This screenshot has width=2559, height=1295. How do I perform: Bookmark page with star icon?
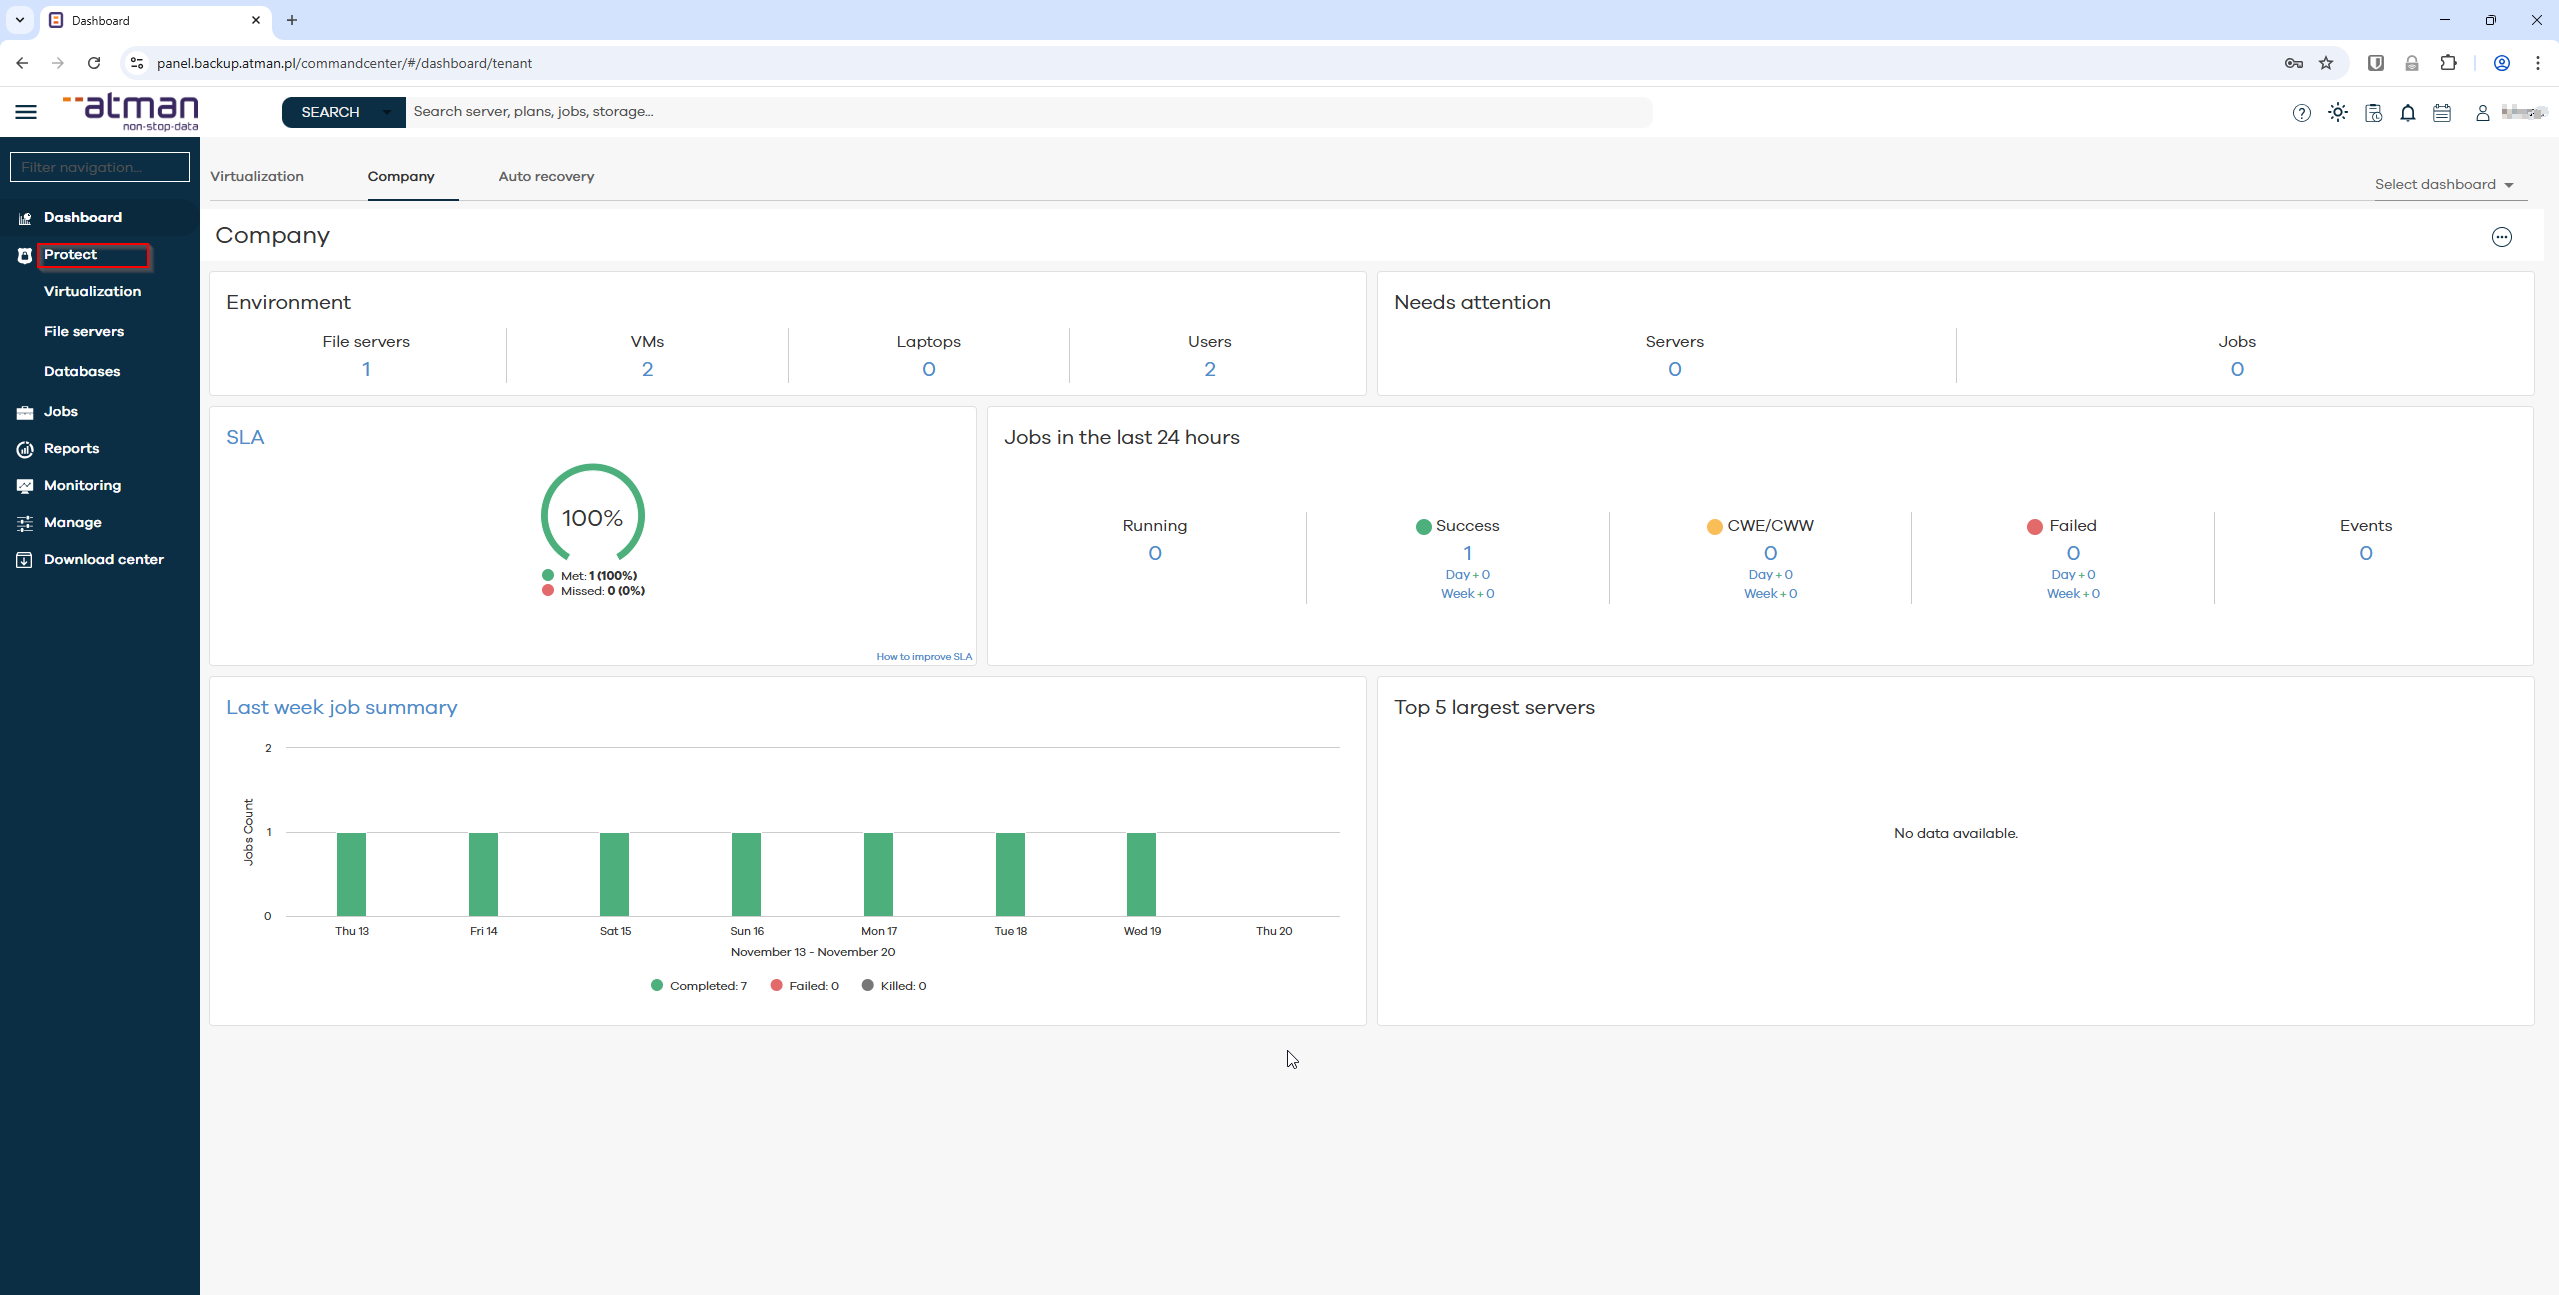(x=2326, y=63)
